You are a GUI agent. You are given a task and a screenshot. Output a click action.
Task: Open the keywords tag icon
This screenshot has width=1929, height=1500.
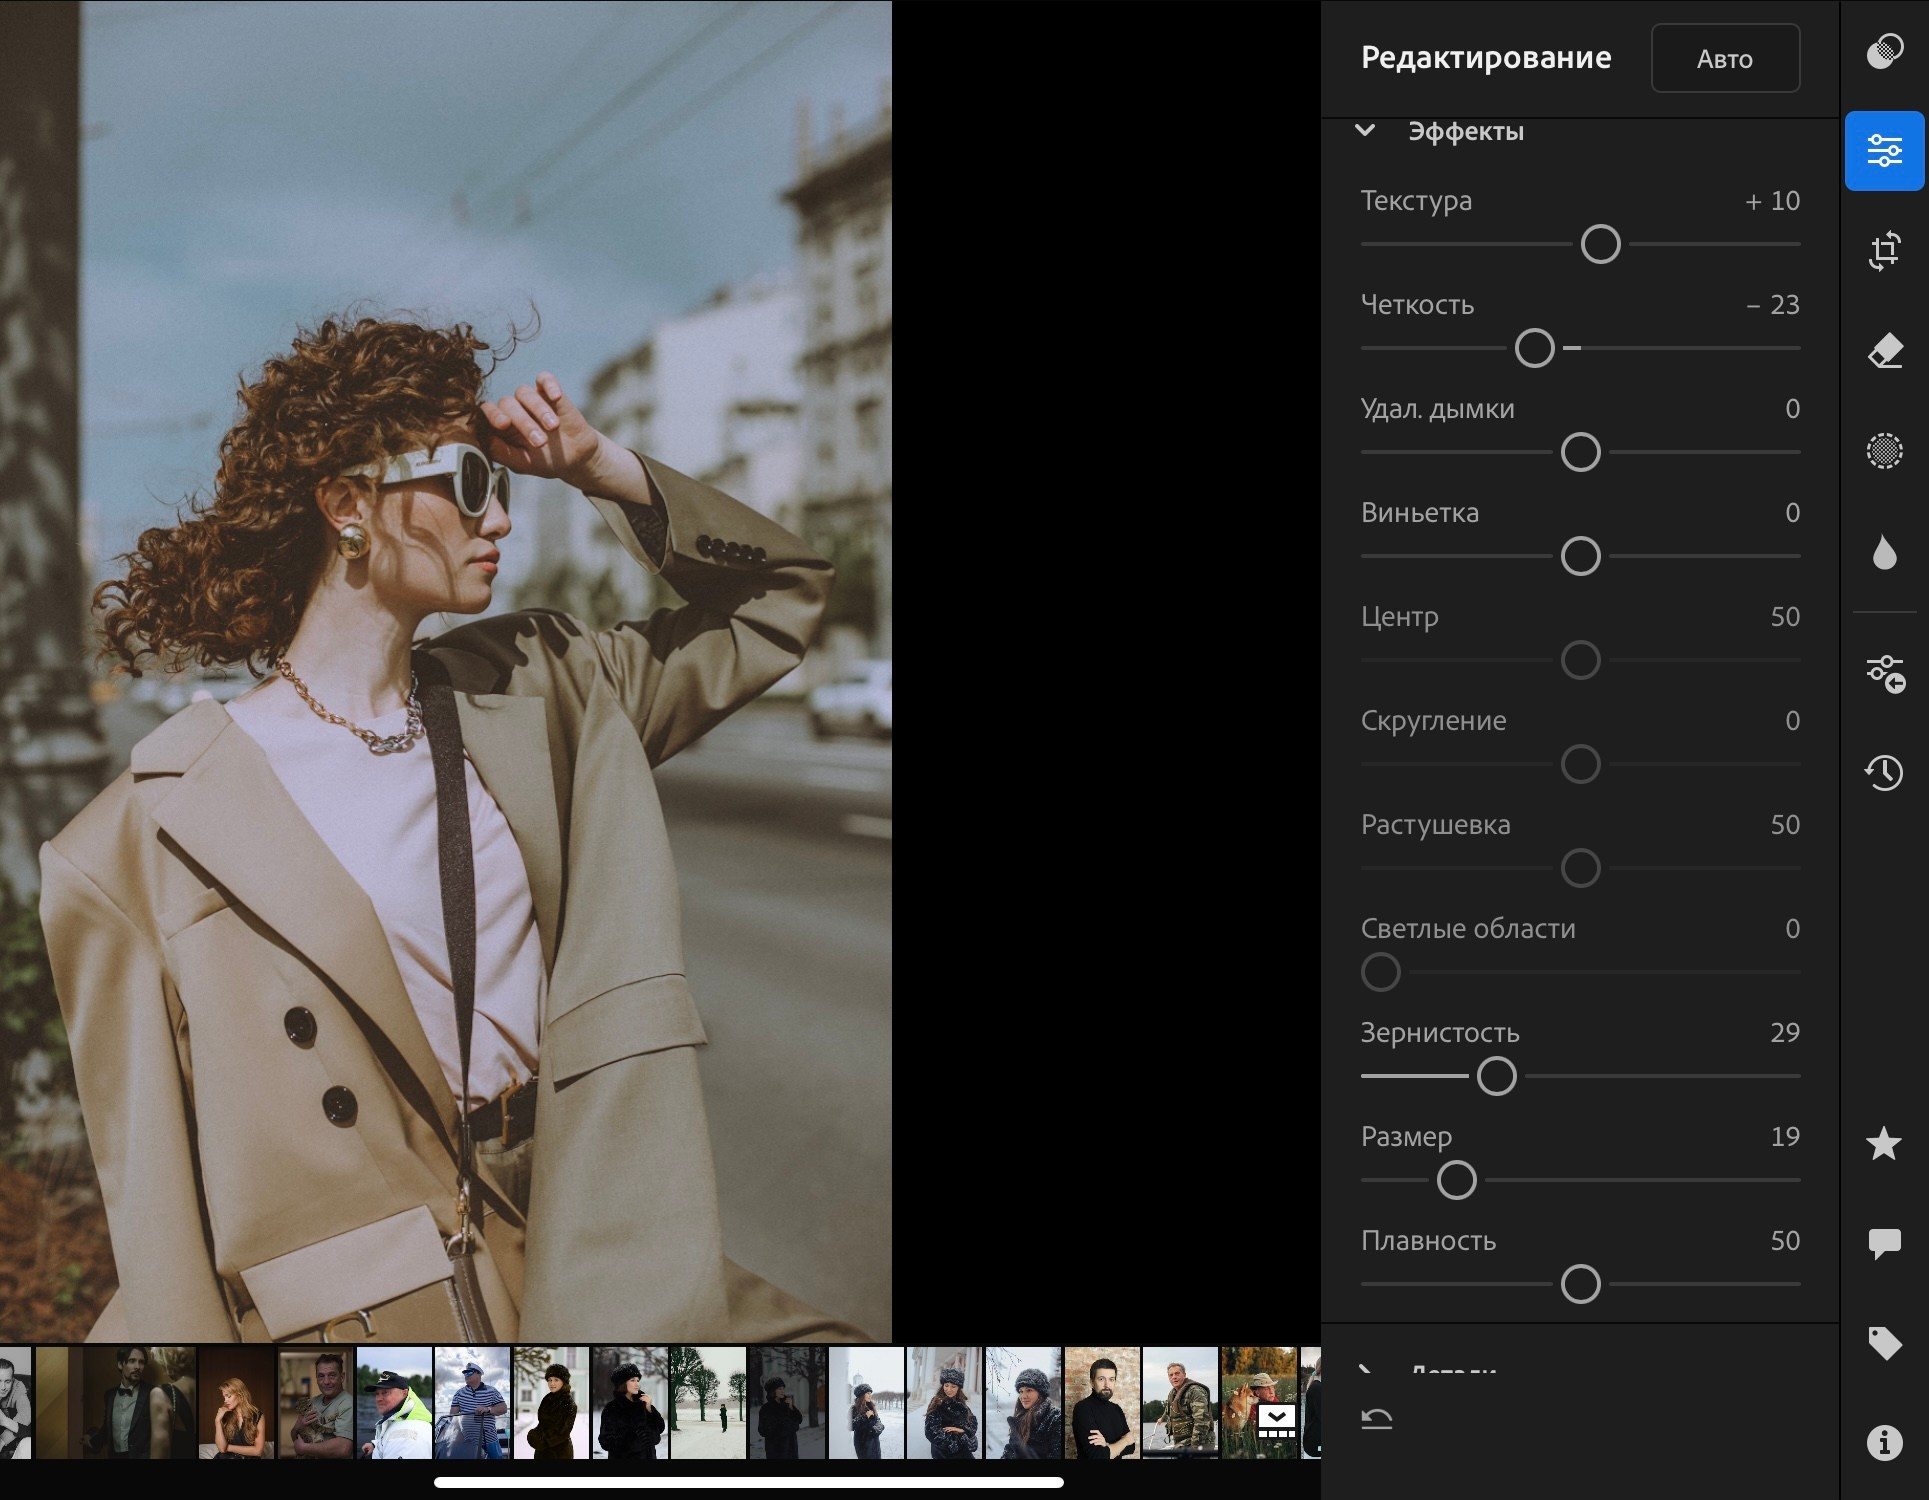1884,1343
